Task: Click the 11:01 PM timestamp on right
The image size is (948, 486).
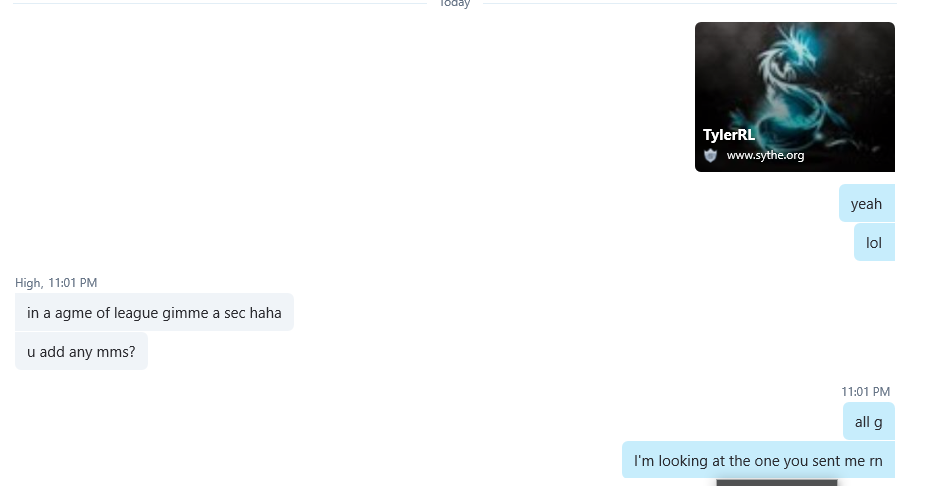Action: pos(865,392)
